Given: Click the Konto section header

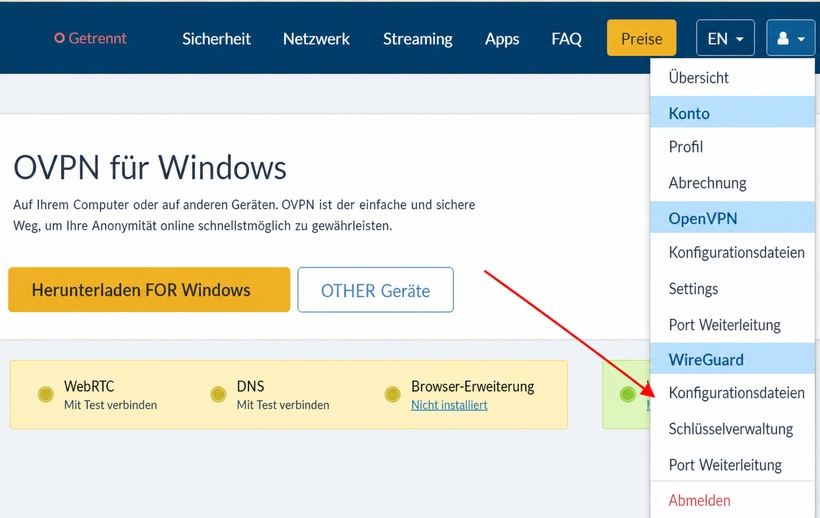Looking at the screenshot, I should (732, 112).
